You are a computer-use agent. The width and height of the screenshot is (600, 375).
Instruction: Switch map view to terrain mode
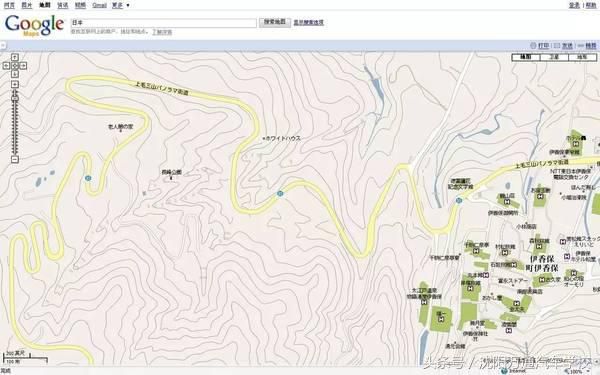point(582,57)
